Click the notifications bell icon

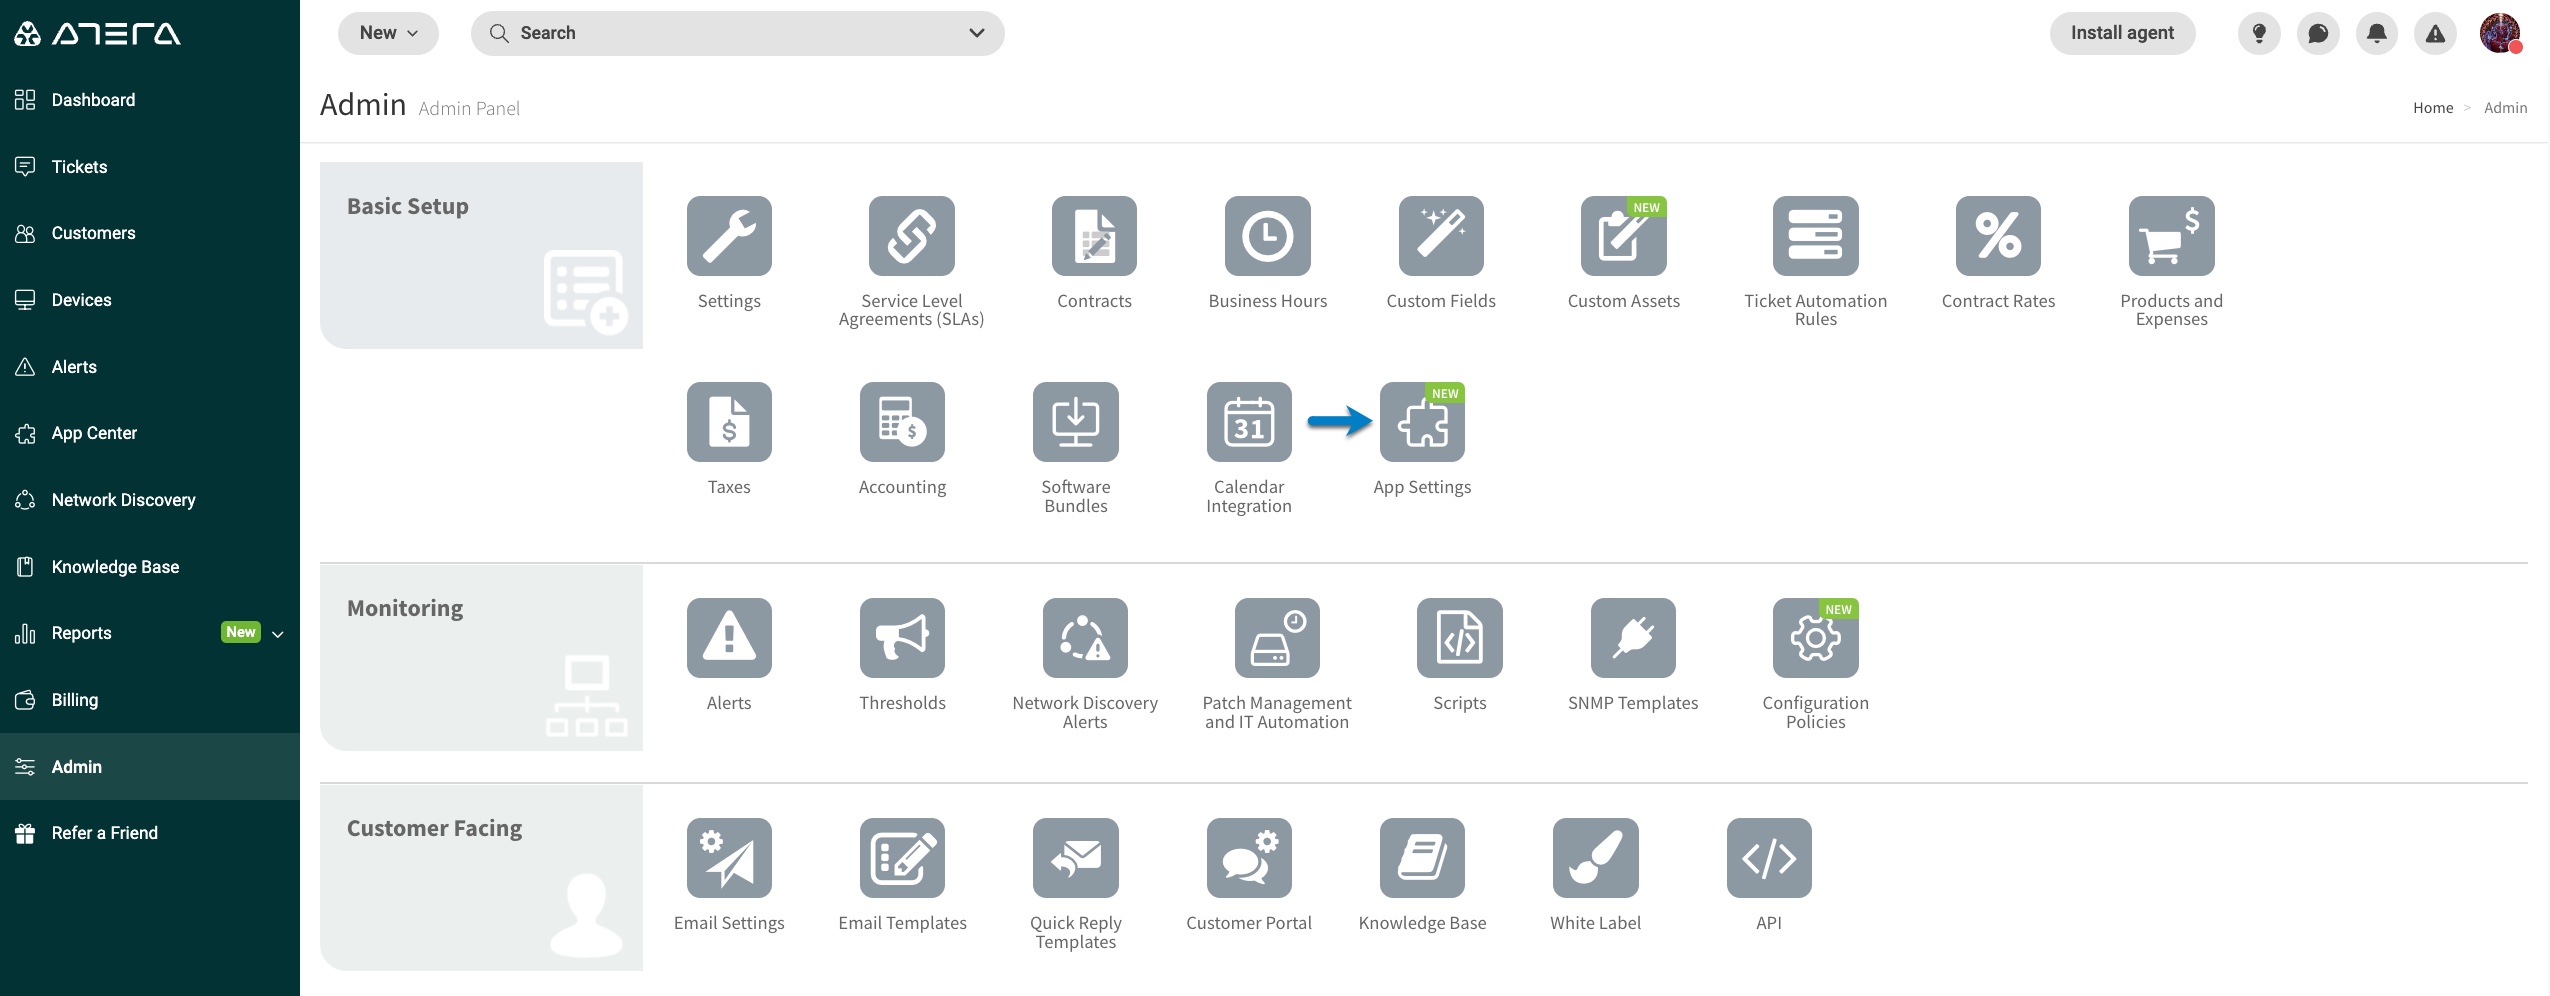click(x=2376, y=34)
